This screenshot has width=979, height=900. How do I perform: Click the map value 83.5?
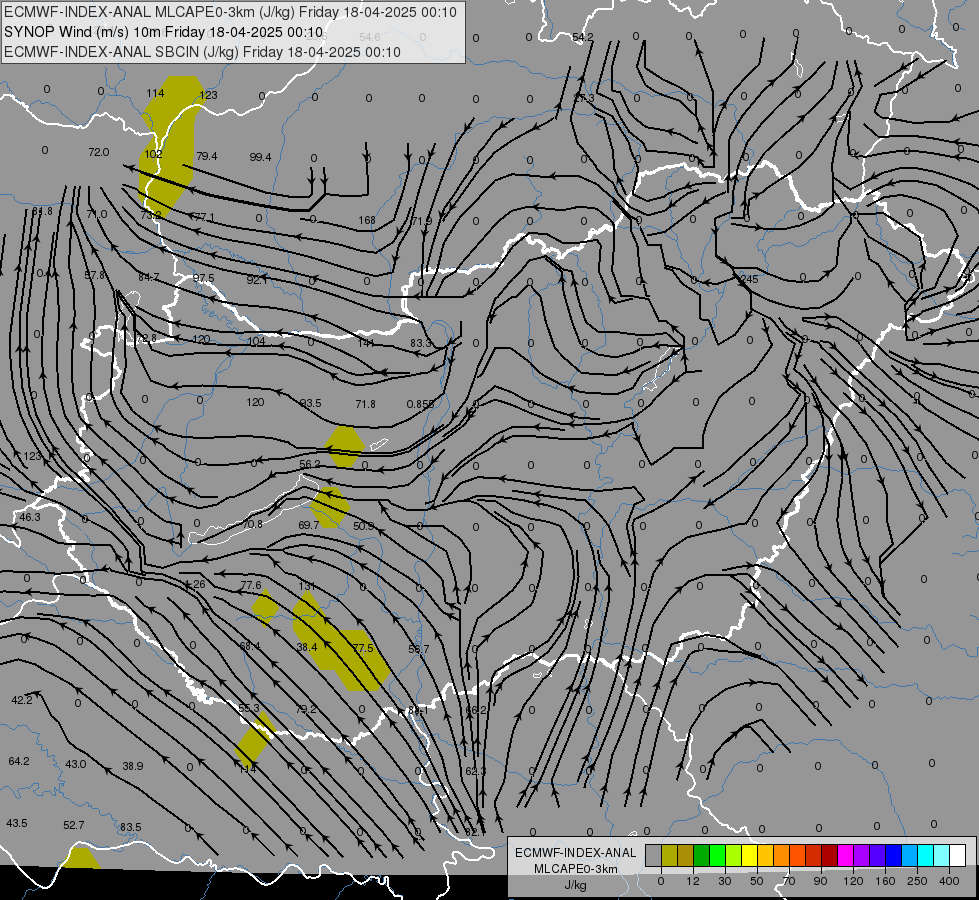[130, 827]
